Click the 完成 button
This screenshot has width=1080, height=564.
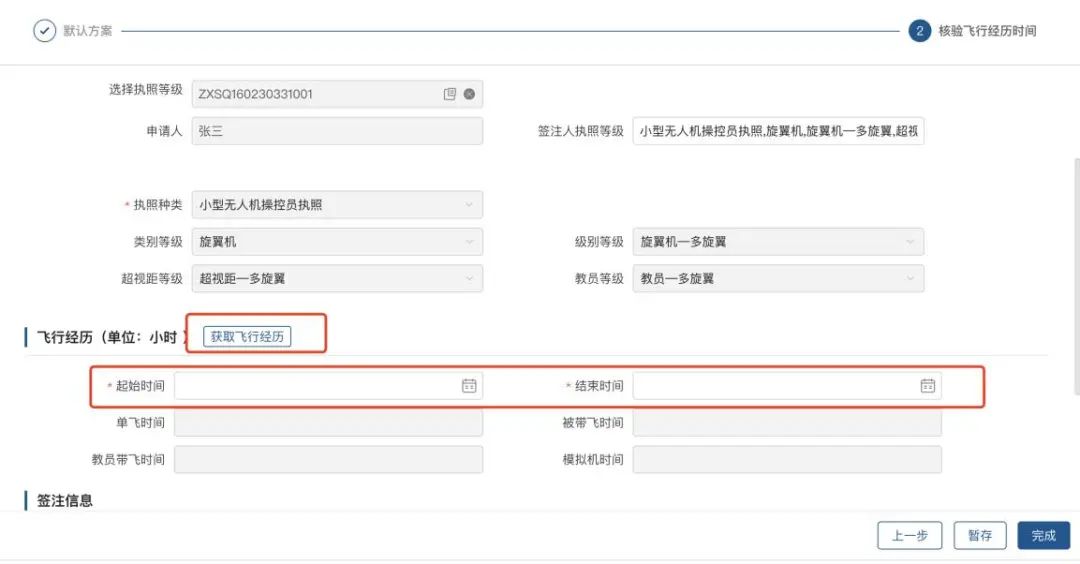pyautogui.click(x=1043, y=535)
